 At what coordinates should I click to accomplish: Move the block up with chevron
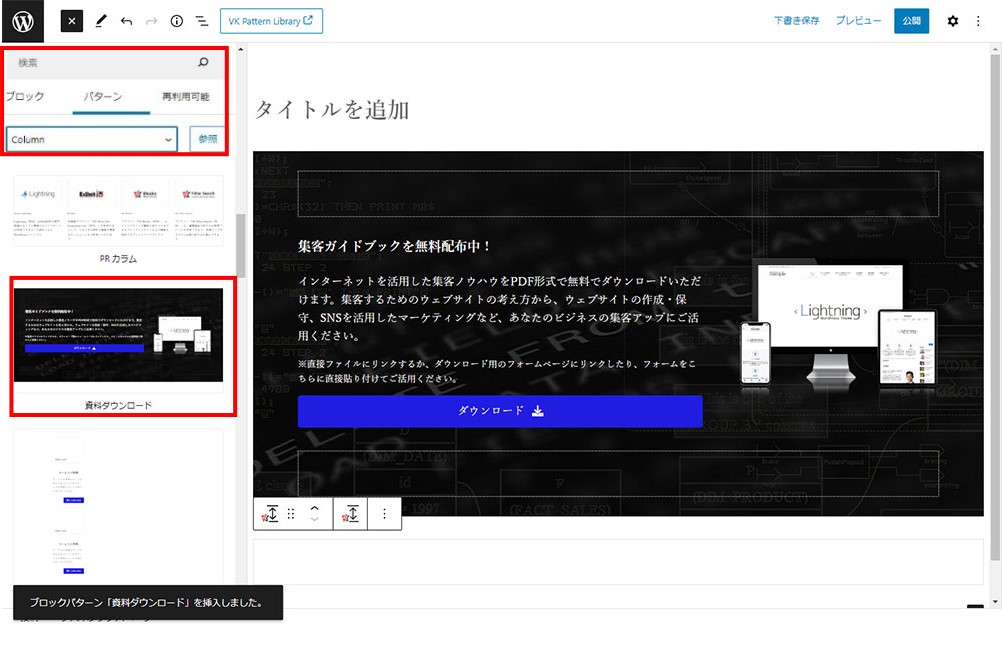pos(315,508)
